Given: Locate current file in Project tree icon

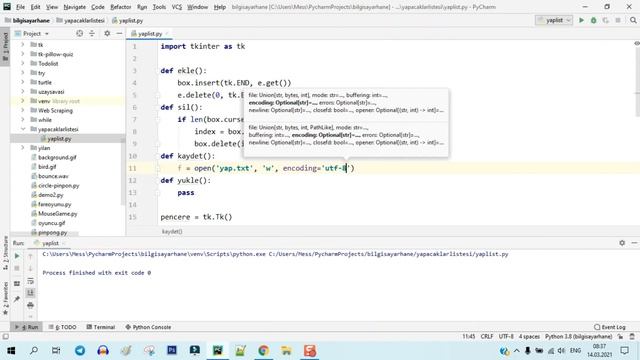Looking at the screenshot, I should pos(80,33).
